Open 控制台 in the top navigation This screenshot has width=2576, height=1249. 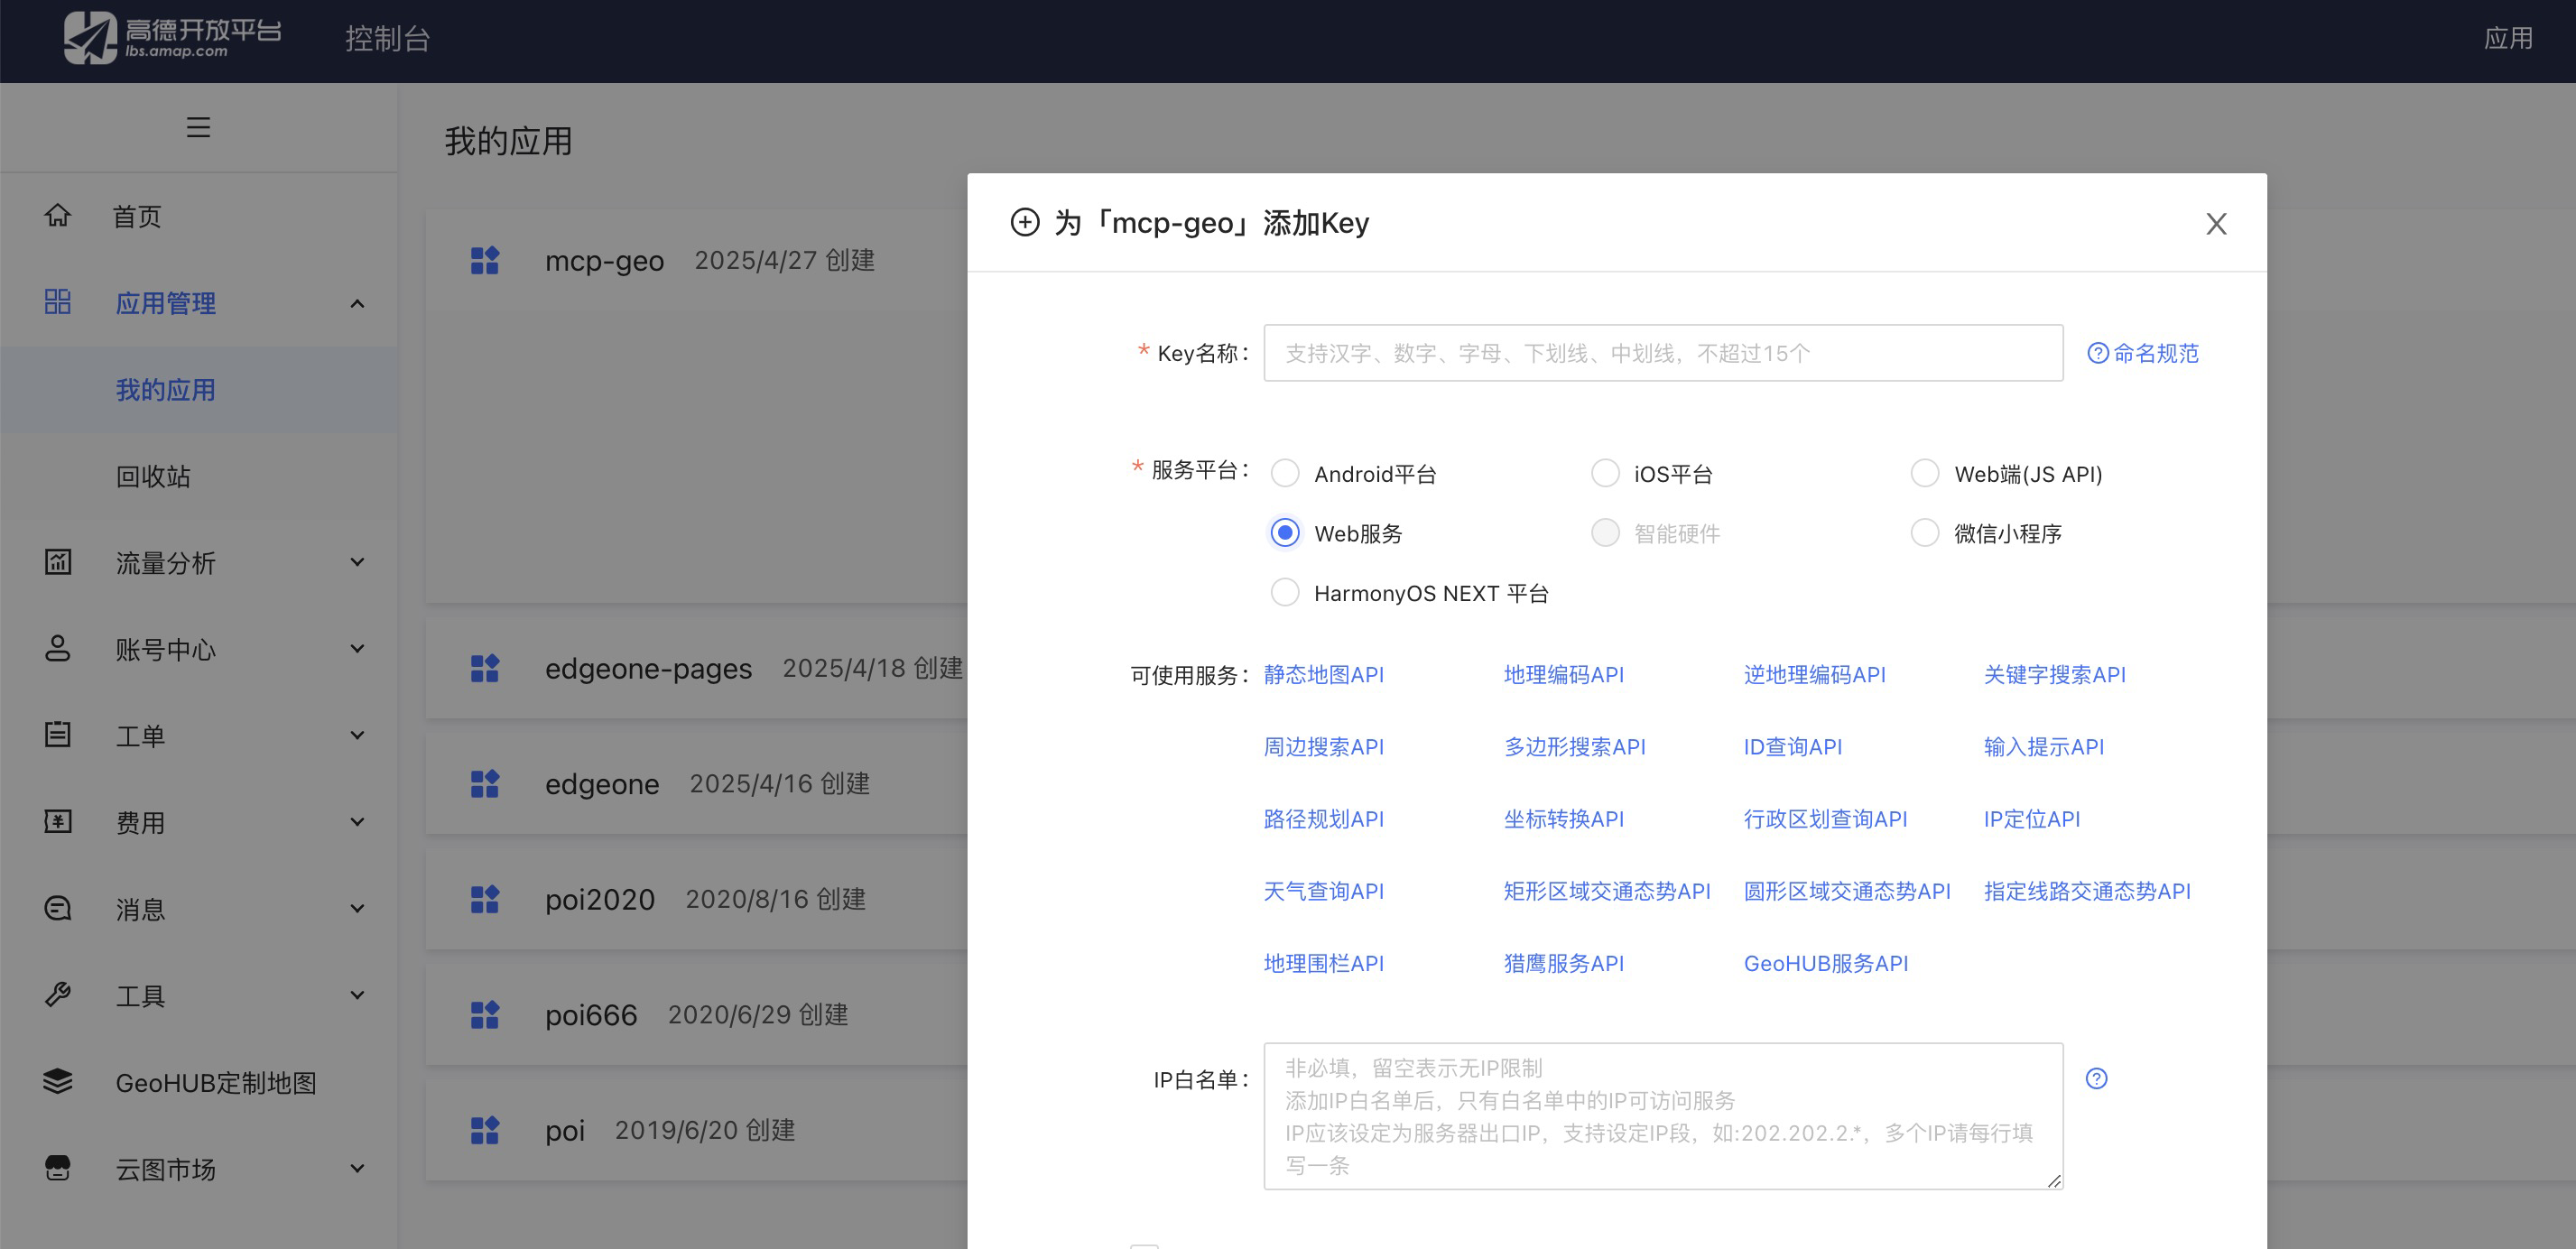coord(388,39)
